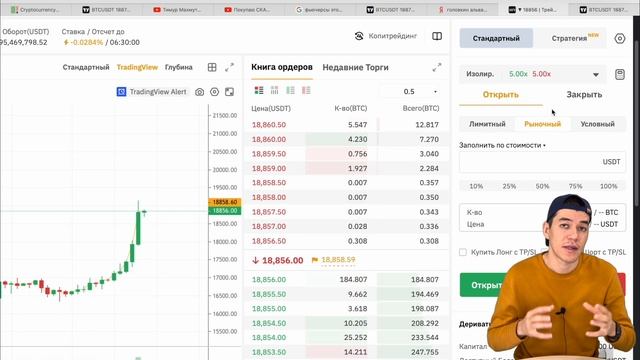Open chart settings gear icon
640x360 pixels.
pyautogui.click(x=214, y=92)
